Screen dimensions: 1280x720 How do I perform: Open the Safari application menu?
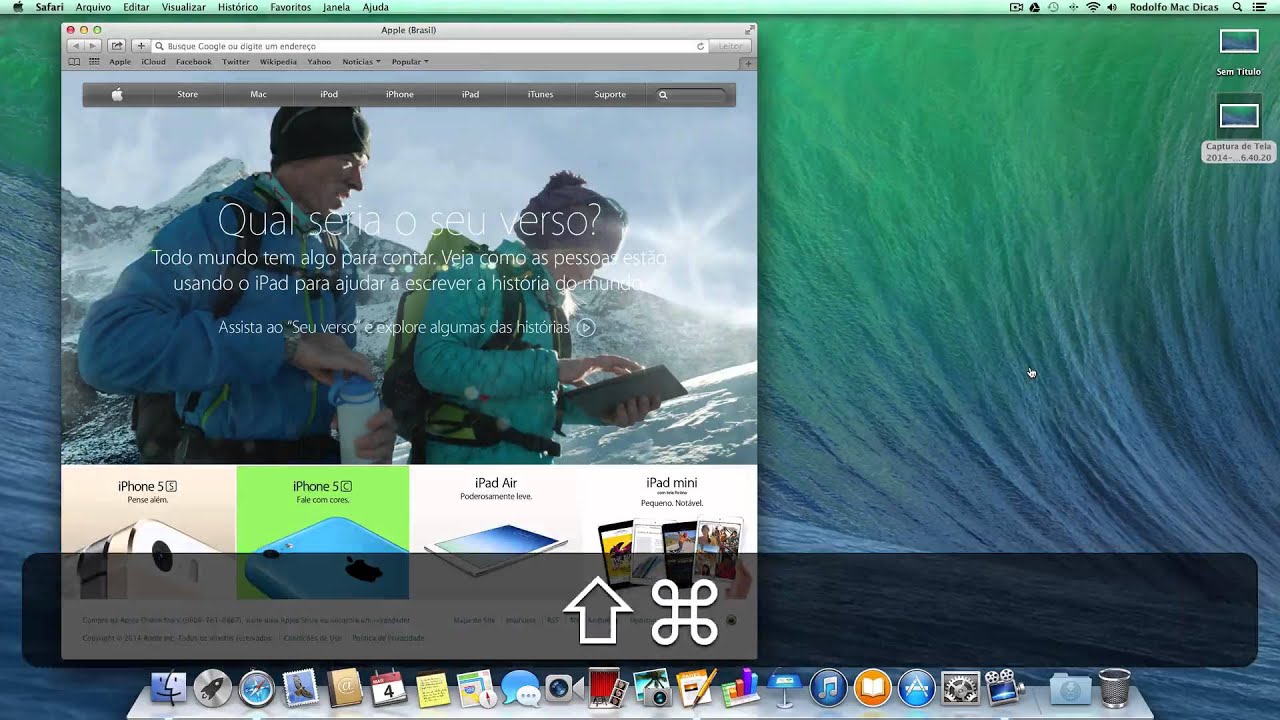[49, 7]
